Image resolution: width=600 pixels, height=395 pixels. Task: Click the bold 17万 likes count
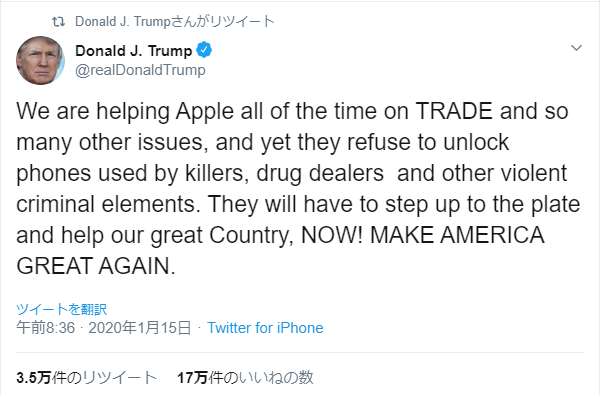click(192, 378)
